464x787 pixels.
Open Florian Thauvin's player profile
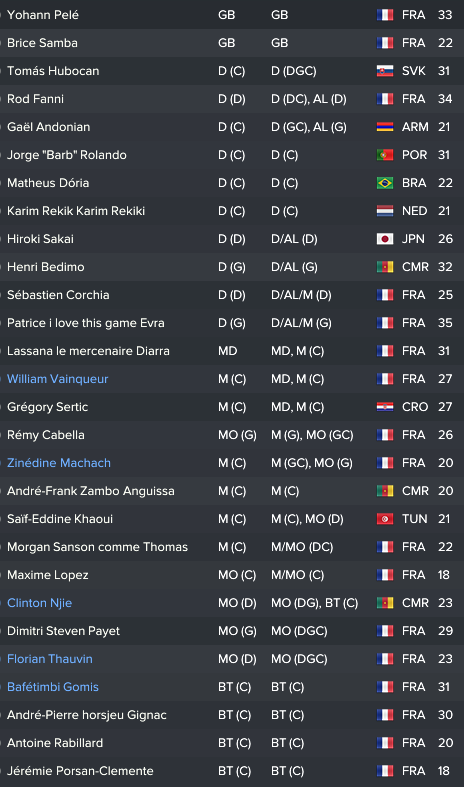50,659
